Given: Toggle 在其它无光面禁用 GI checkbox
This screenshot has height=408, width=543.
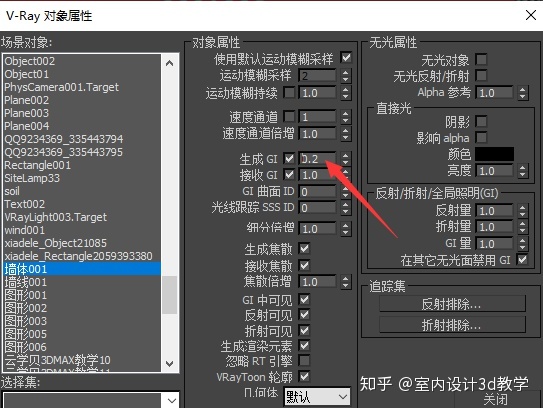Looking at the screenshot, I should tap(522, 259).
